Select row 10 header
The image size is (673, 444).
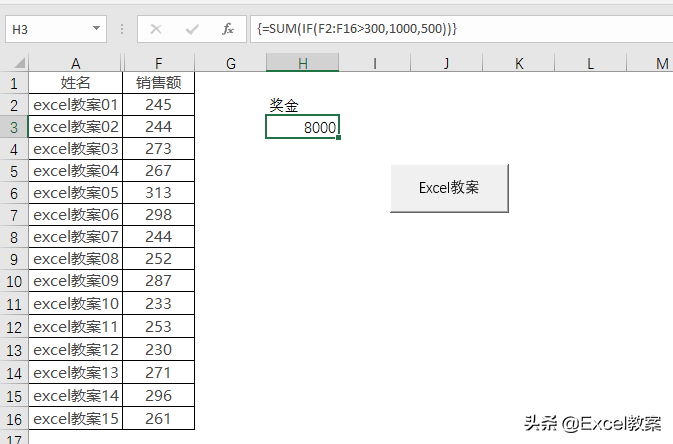[x=14, y=281]
